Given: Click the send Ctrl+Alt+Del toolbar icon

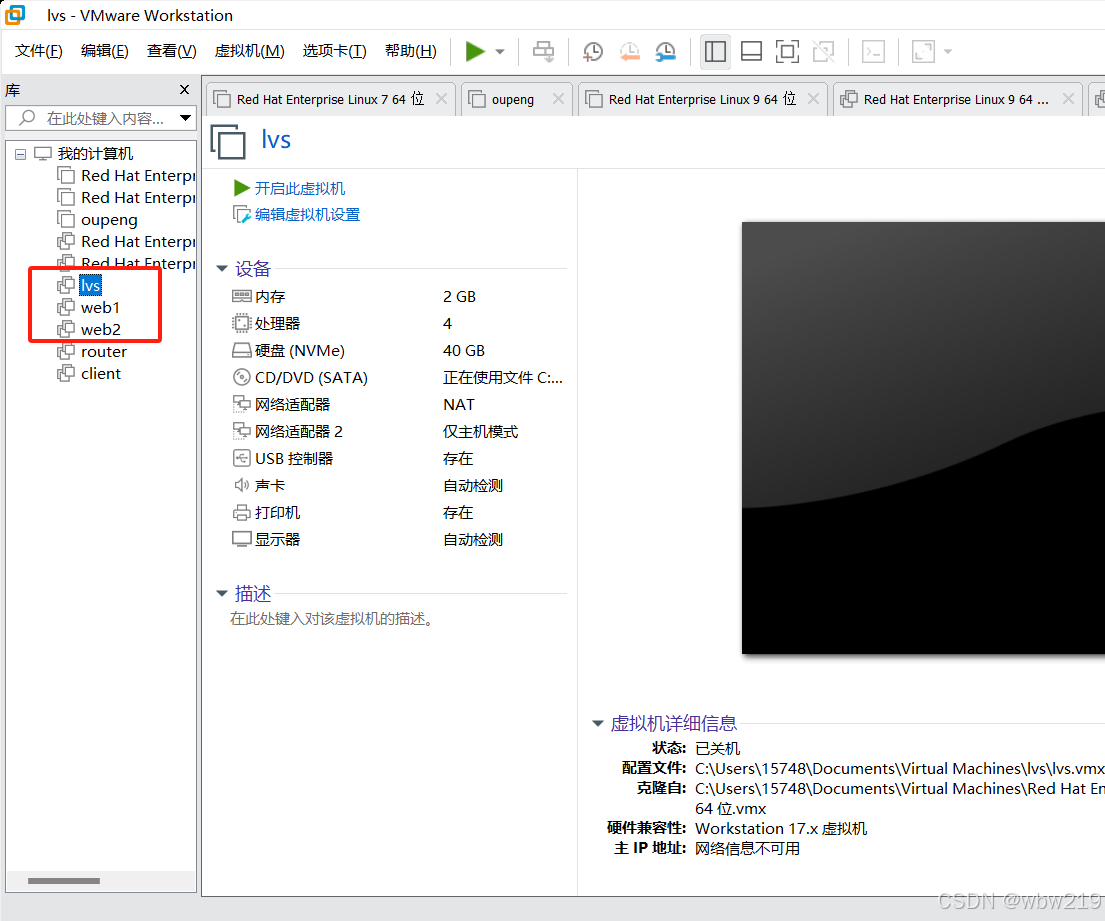Looking at the screenshot, I should pyautogui.click(x=543, y=51).
